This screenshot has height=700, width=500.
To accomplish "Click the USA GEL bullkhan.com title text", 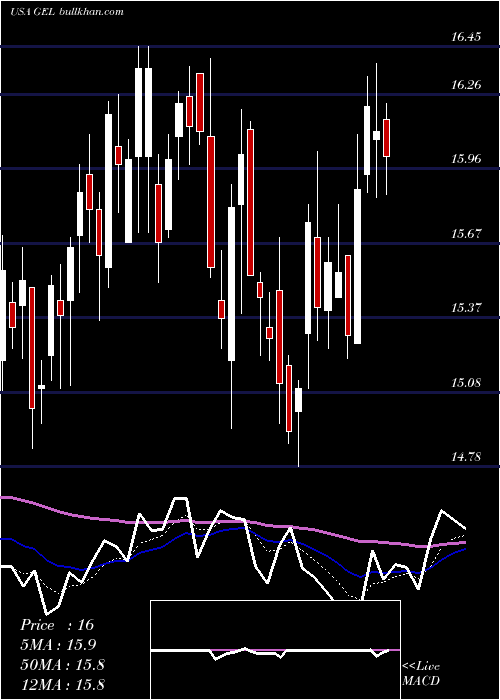I will tap(67, 12).
